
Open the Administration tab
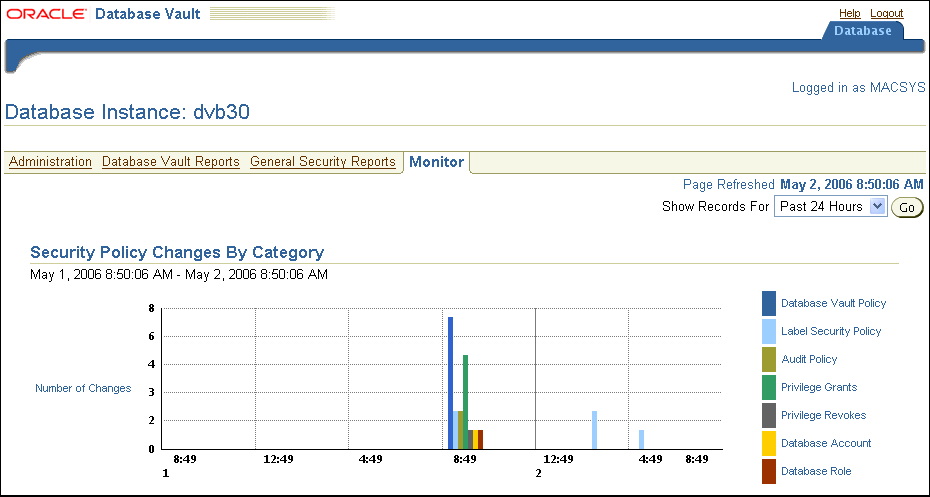(x=50, y=162)
